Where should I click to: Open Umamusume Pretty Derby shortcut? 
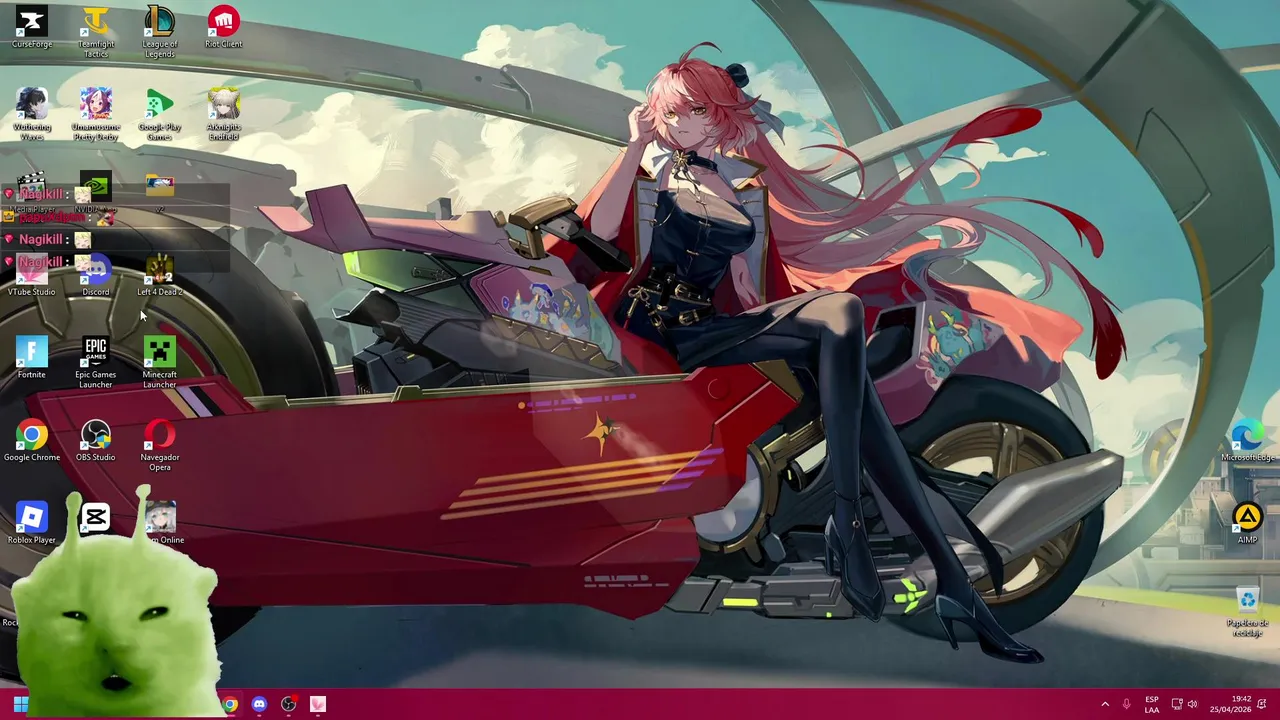[96, 114]
